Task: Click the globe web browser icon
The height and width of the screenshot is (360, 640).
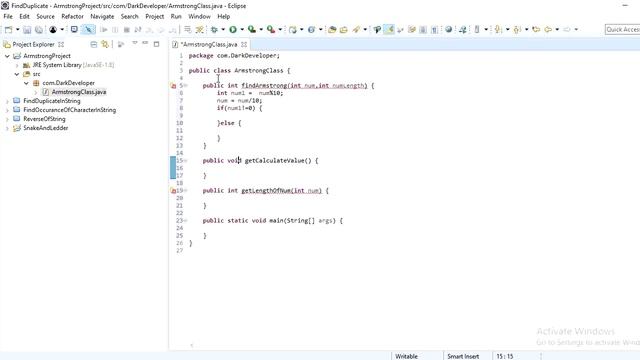Action: pyautogui.click(x=449, y=29)
